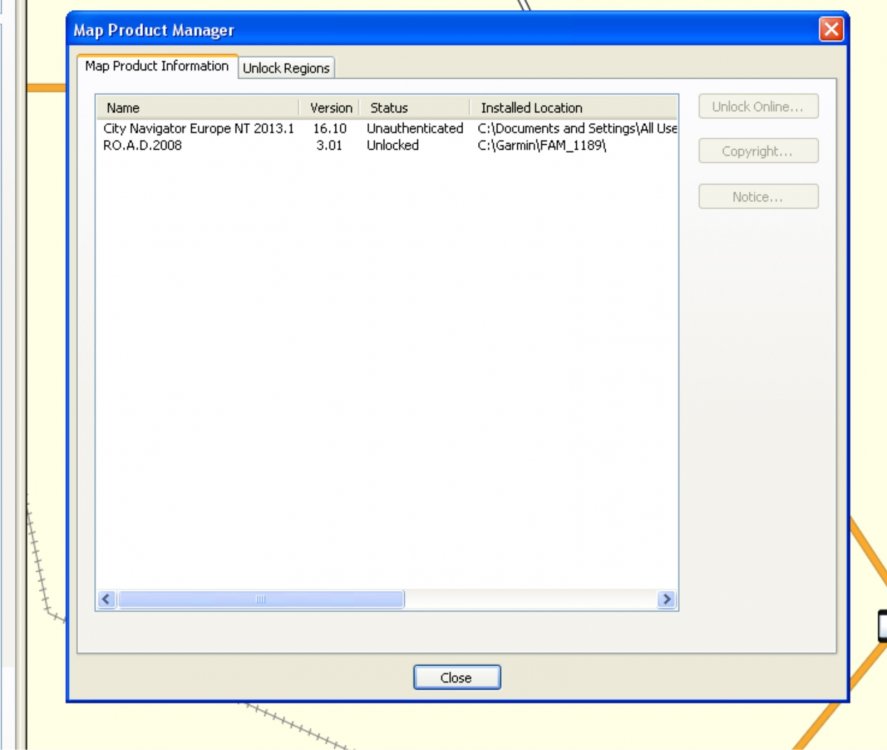The image size is (887, 750).
Task: Select the City Navigator Europe NT 2013.1 row
Action: 387,128
